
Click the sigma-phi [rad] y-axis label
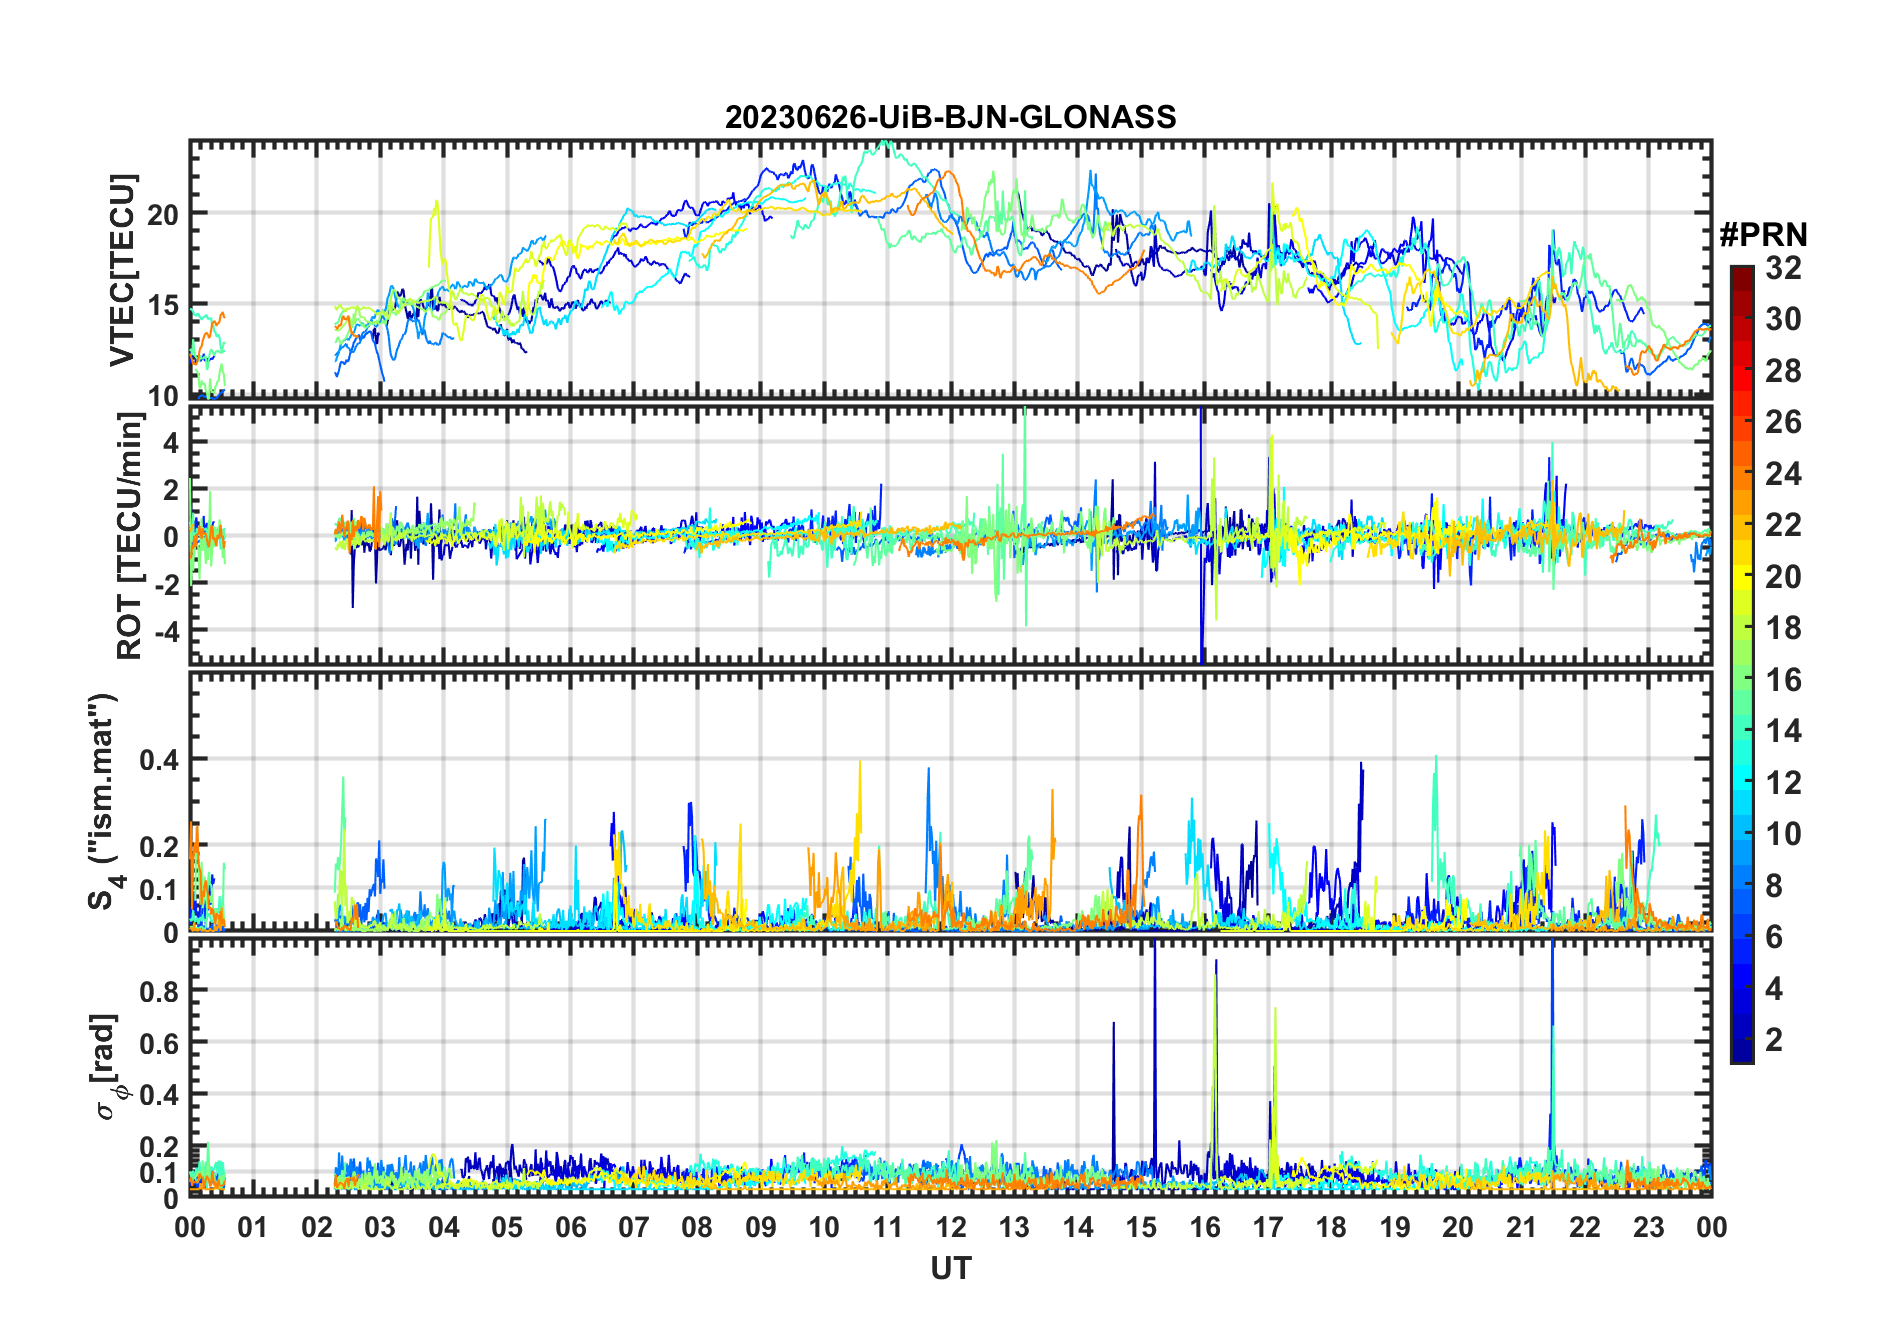coord(108,1068)
